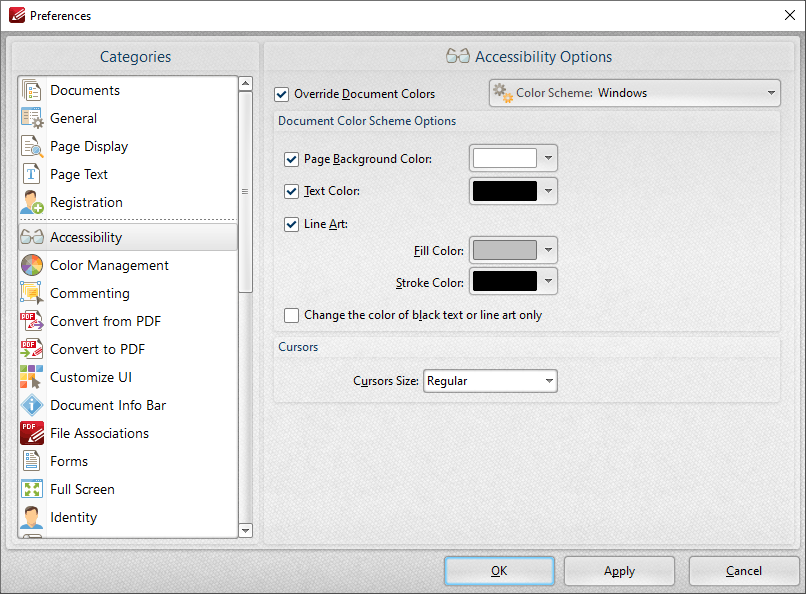Open the Commenting category
Image resolution: width=806 pixels, height=594 pixels.
128,293
